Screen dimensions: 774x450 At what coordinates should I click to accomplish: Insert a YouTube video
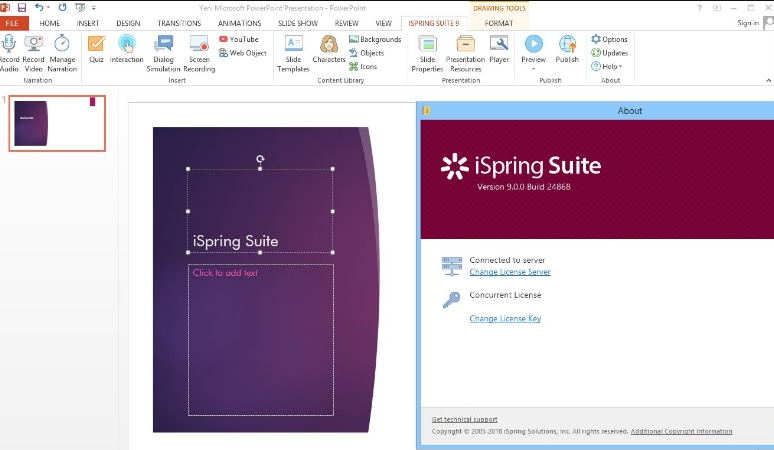(x=239, y=39)
